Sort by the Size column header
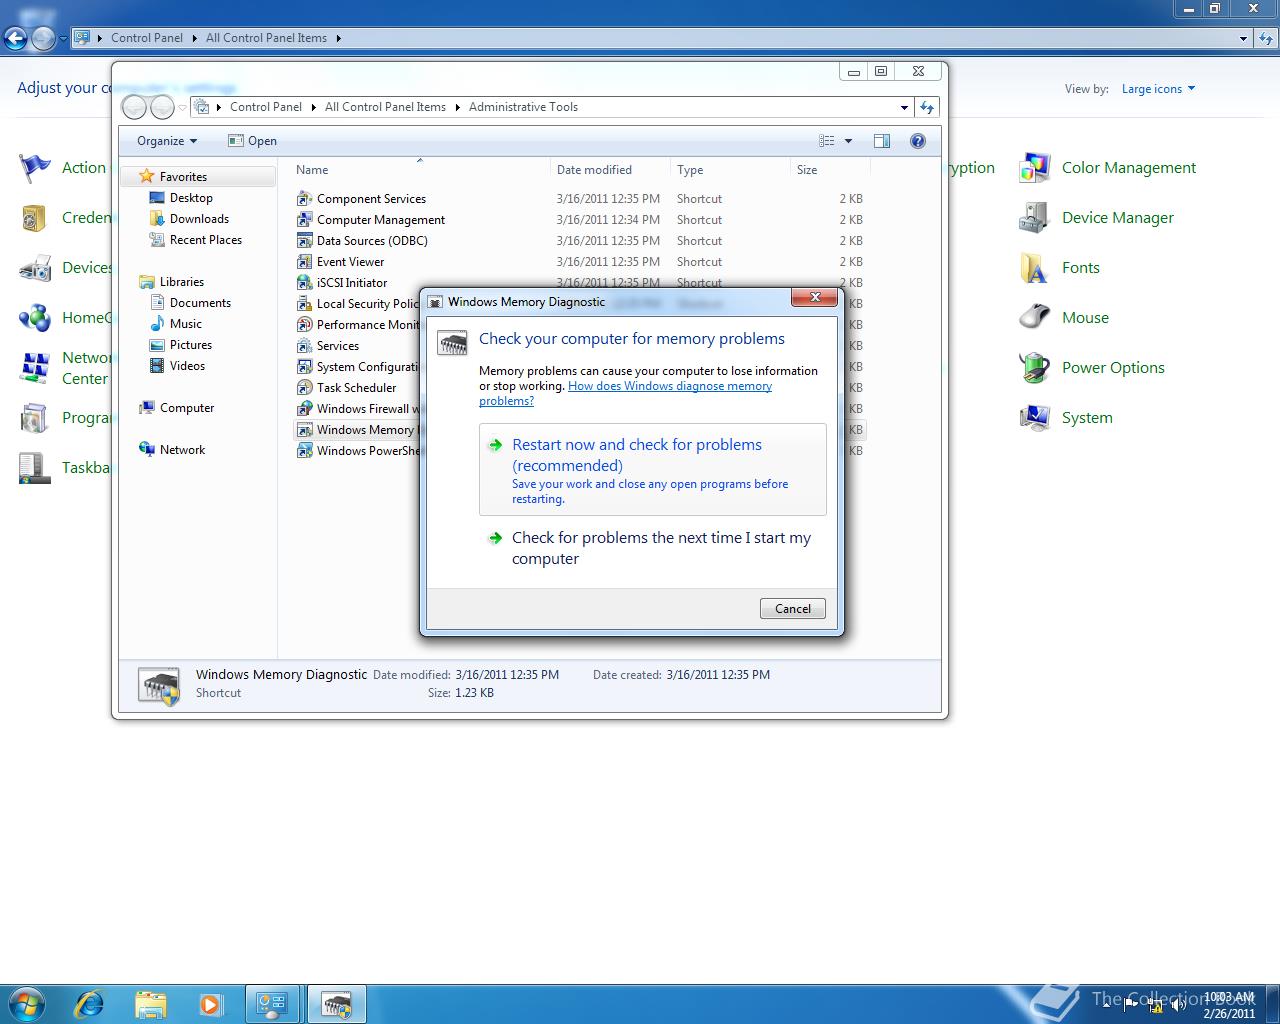 [x=830, y=170]
